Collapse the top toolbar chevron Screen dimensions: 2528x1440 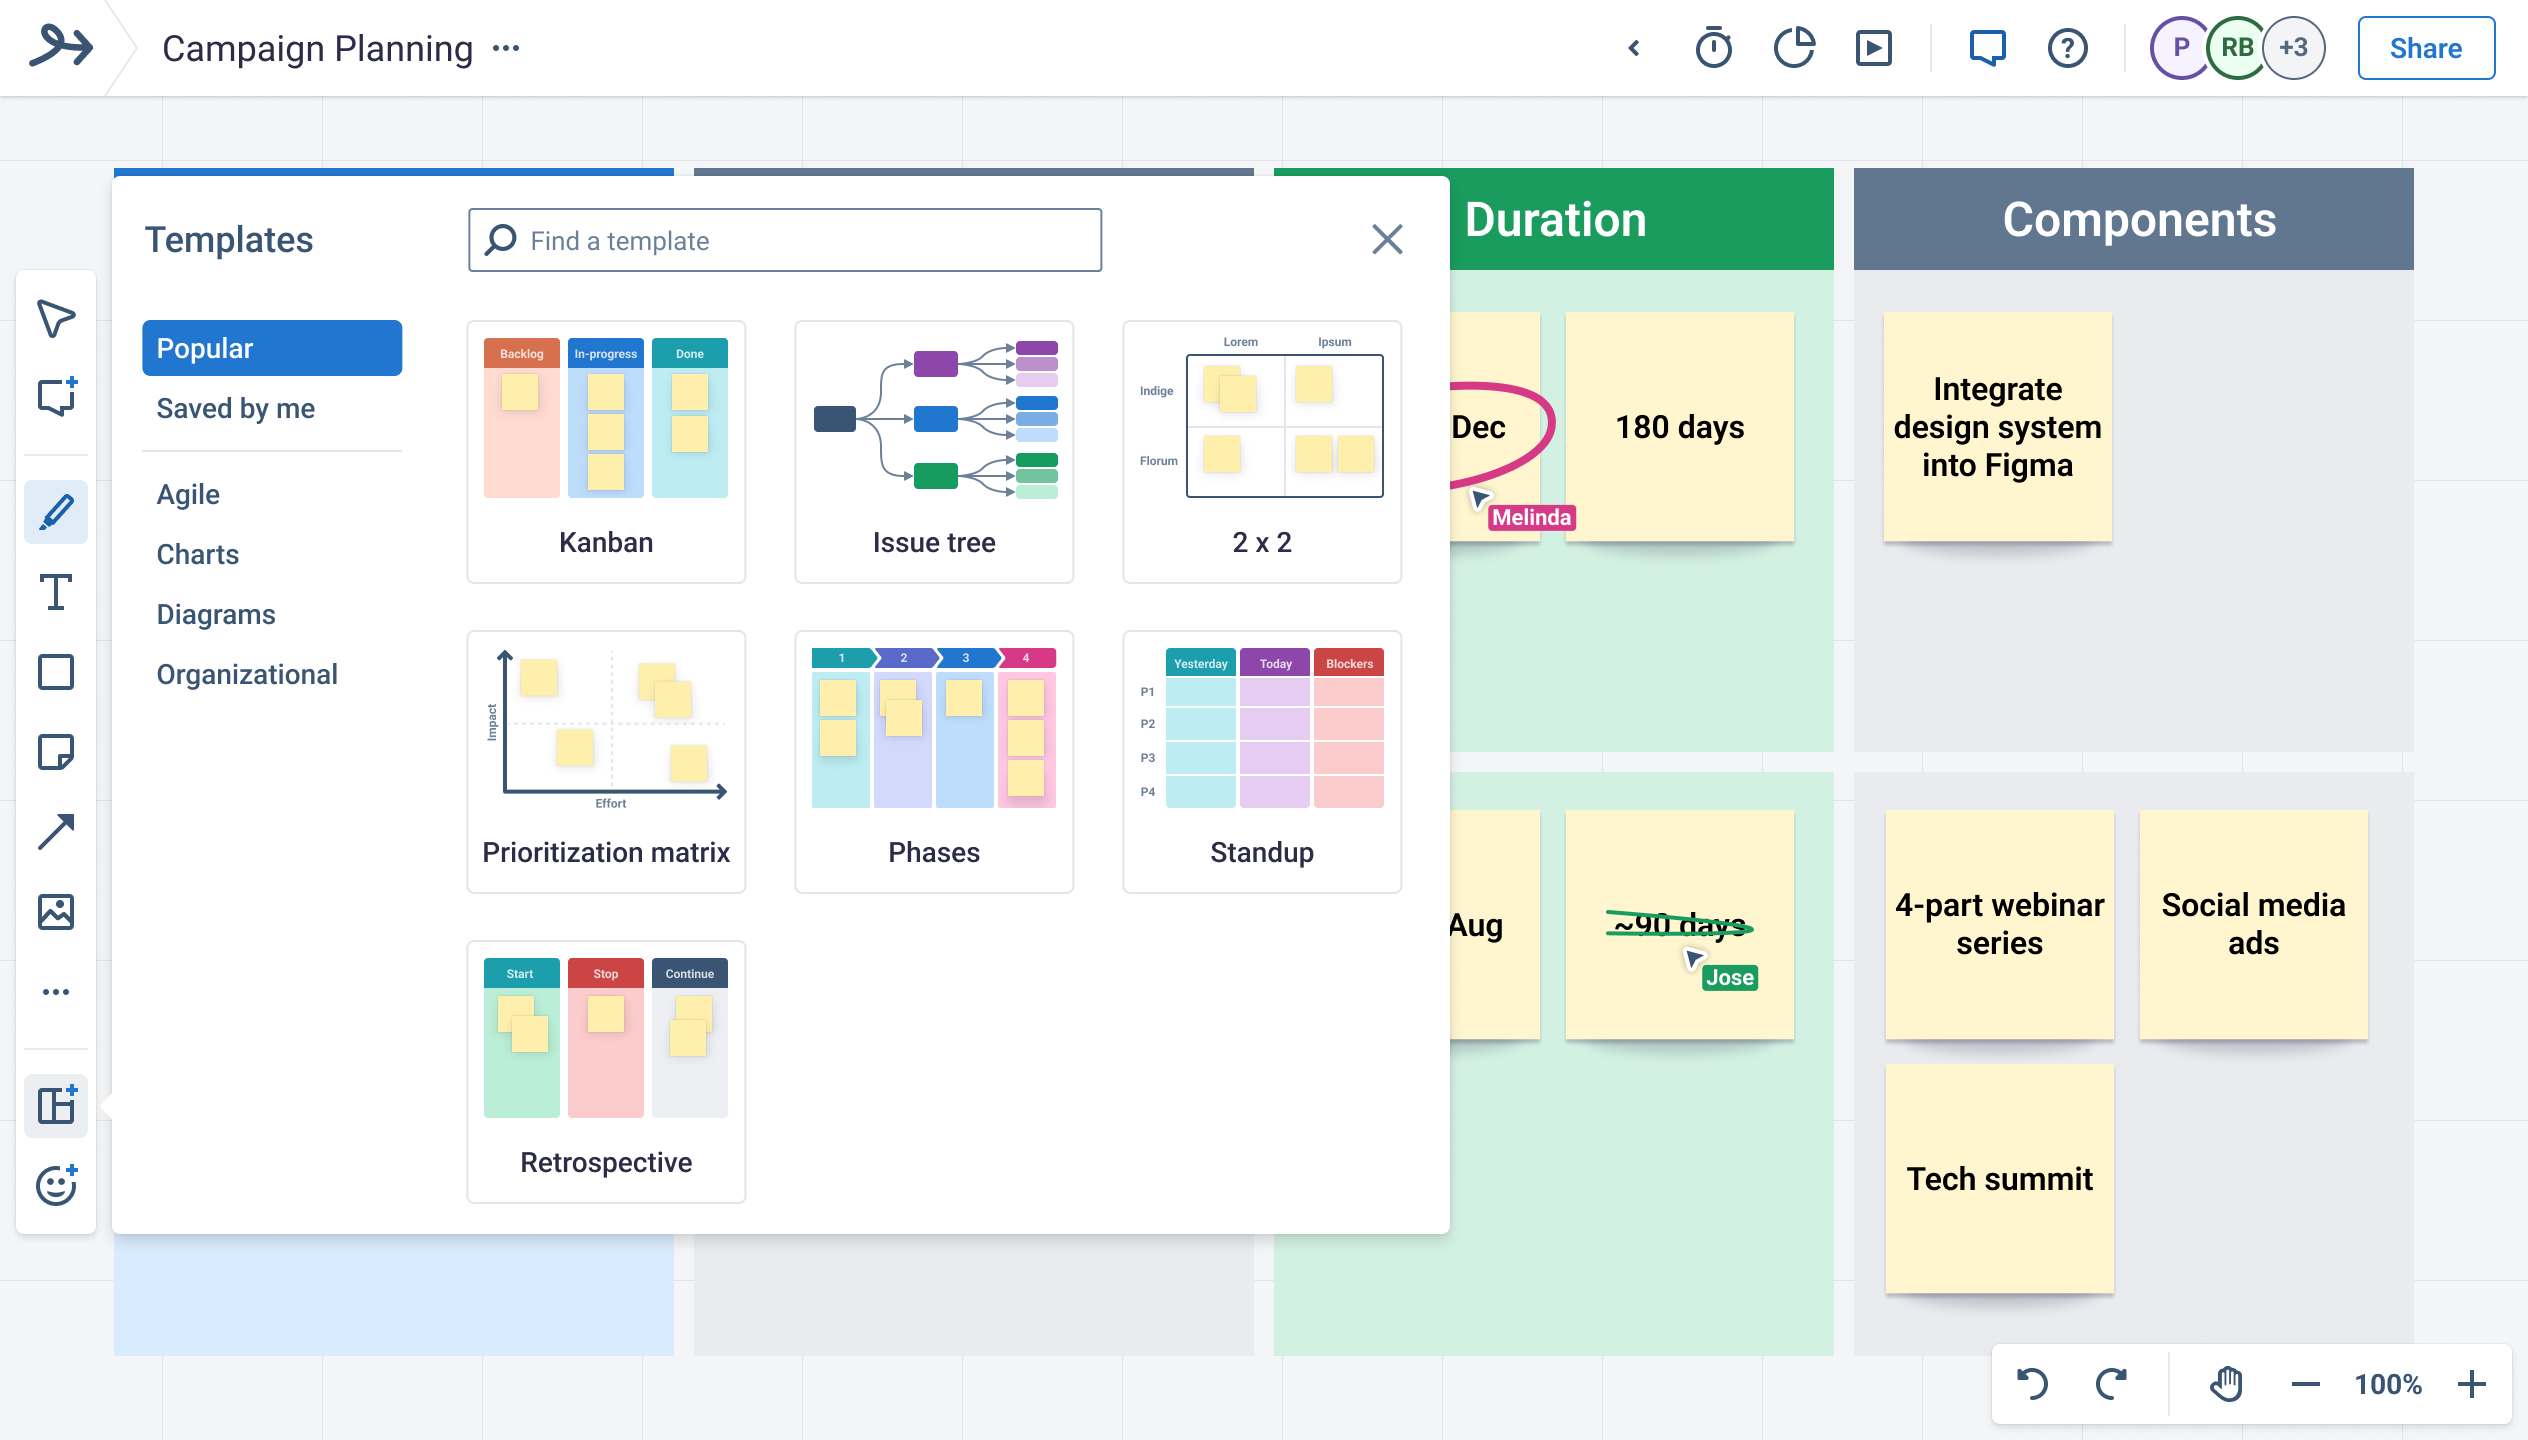coord(1634,48)
